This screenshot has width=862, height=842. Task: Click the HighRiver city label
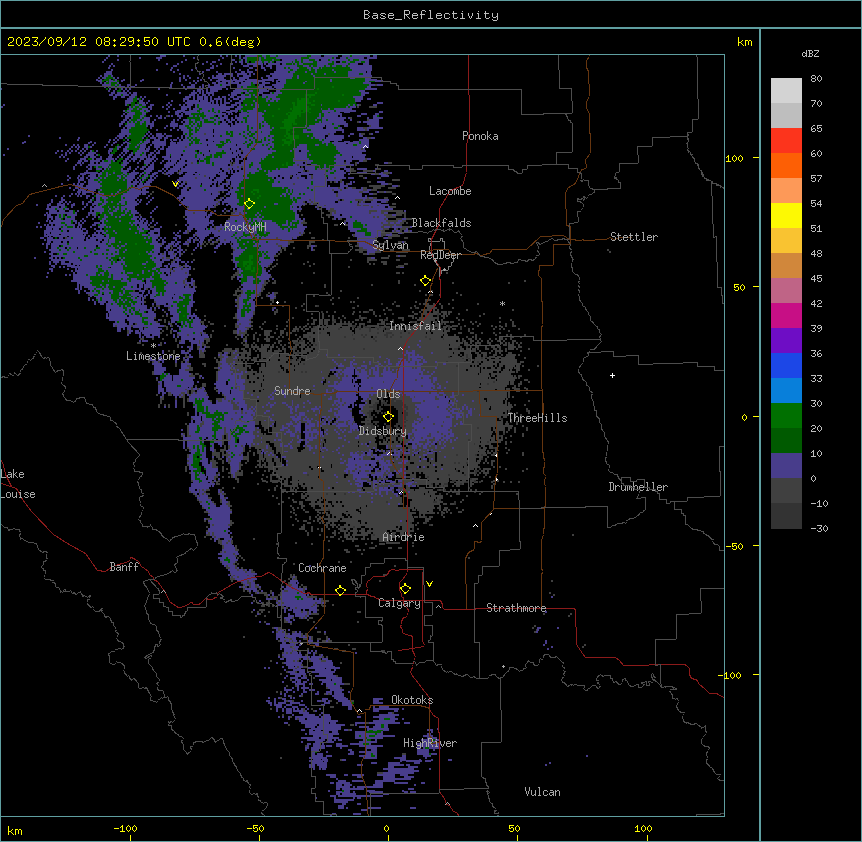(x=430, y=743)
